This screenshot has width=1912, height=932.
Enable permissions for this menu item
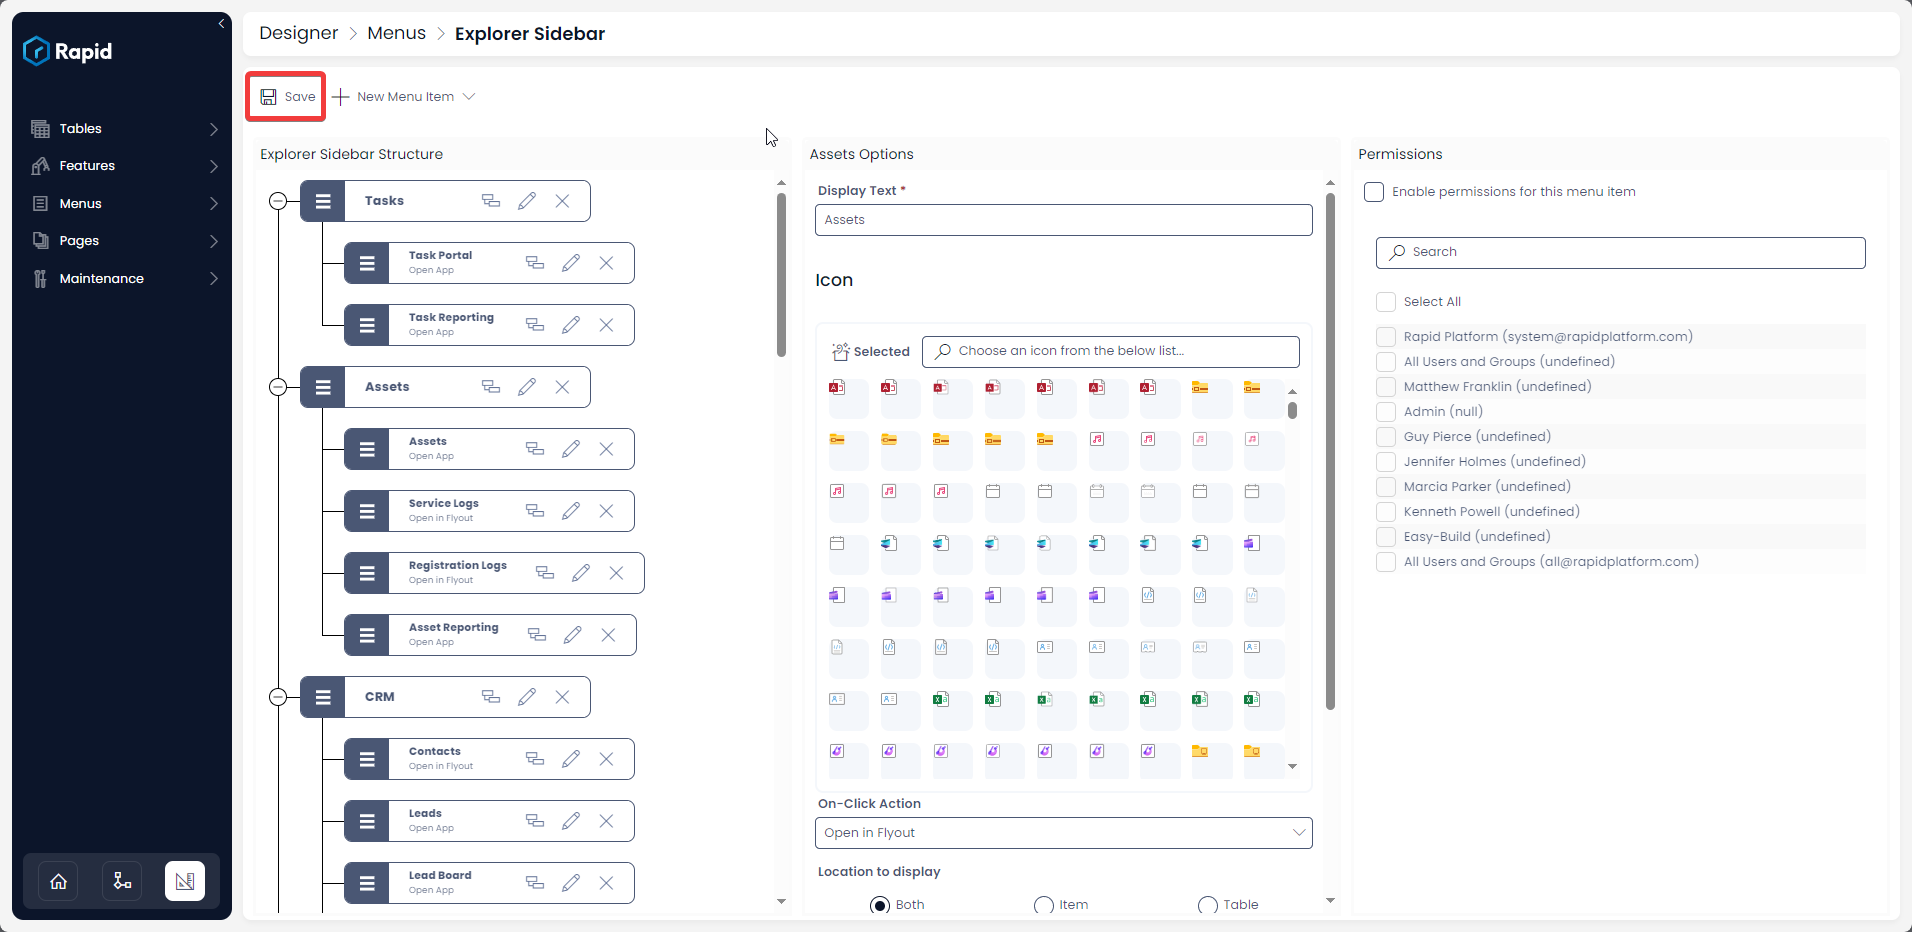click(1374, 192)
